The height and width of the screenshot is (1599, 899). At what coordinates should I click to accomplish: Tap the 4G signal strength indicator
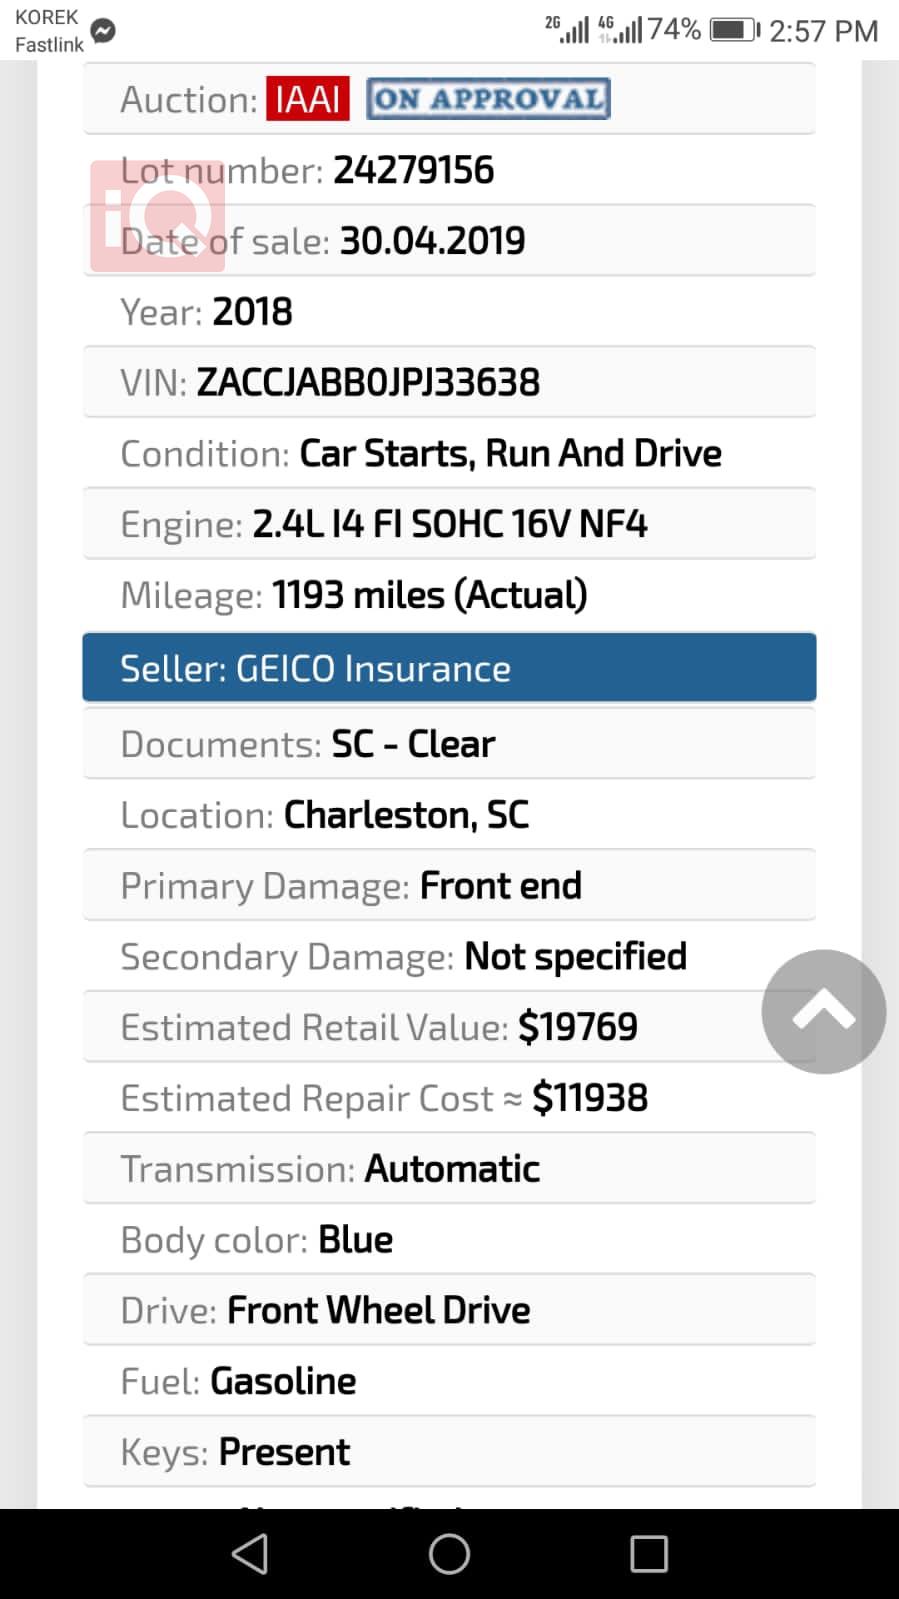[x=620, y=29]
